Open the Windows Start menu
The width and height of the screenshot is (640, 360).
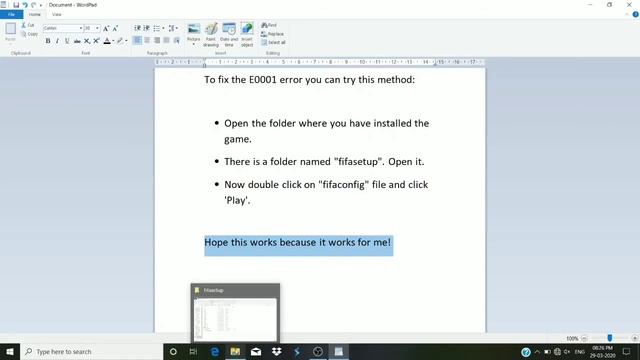click(x=10, y=351)
